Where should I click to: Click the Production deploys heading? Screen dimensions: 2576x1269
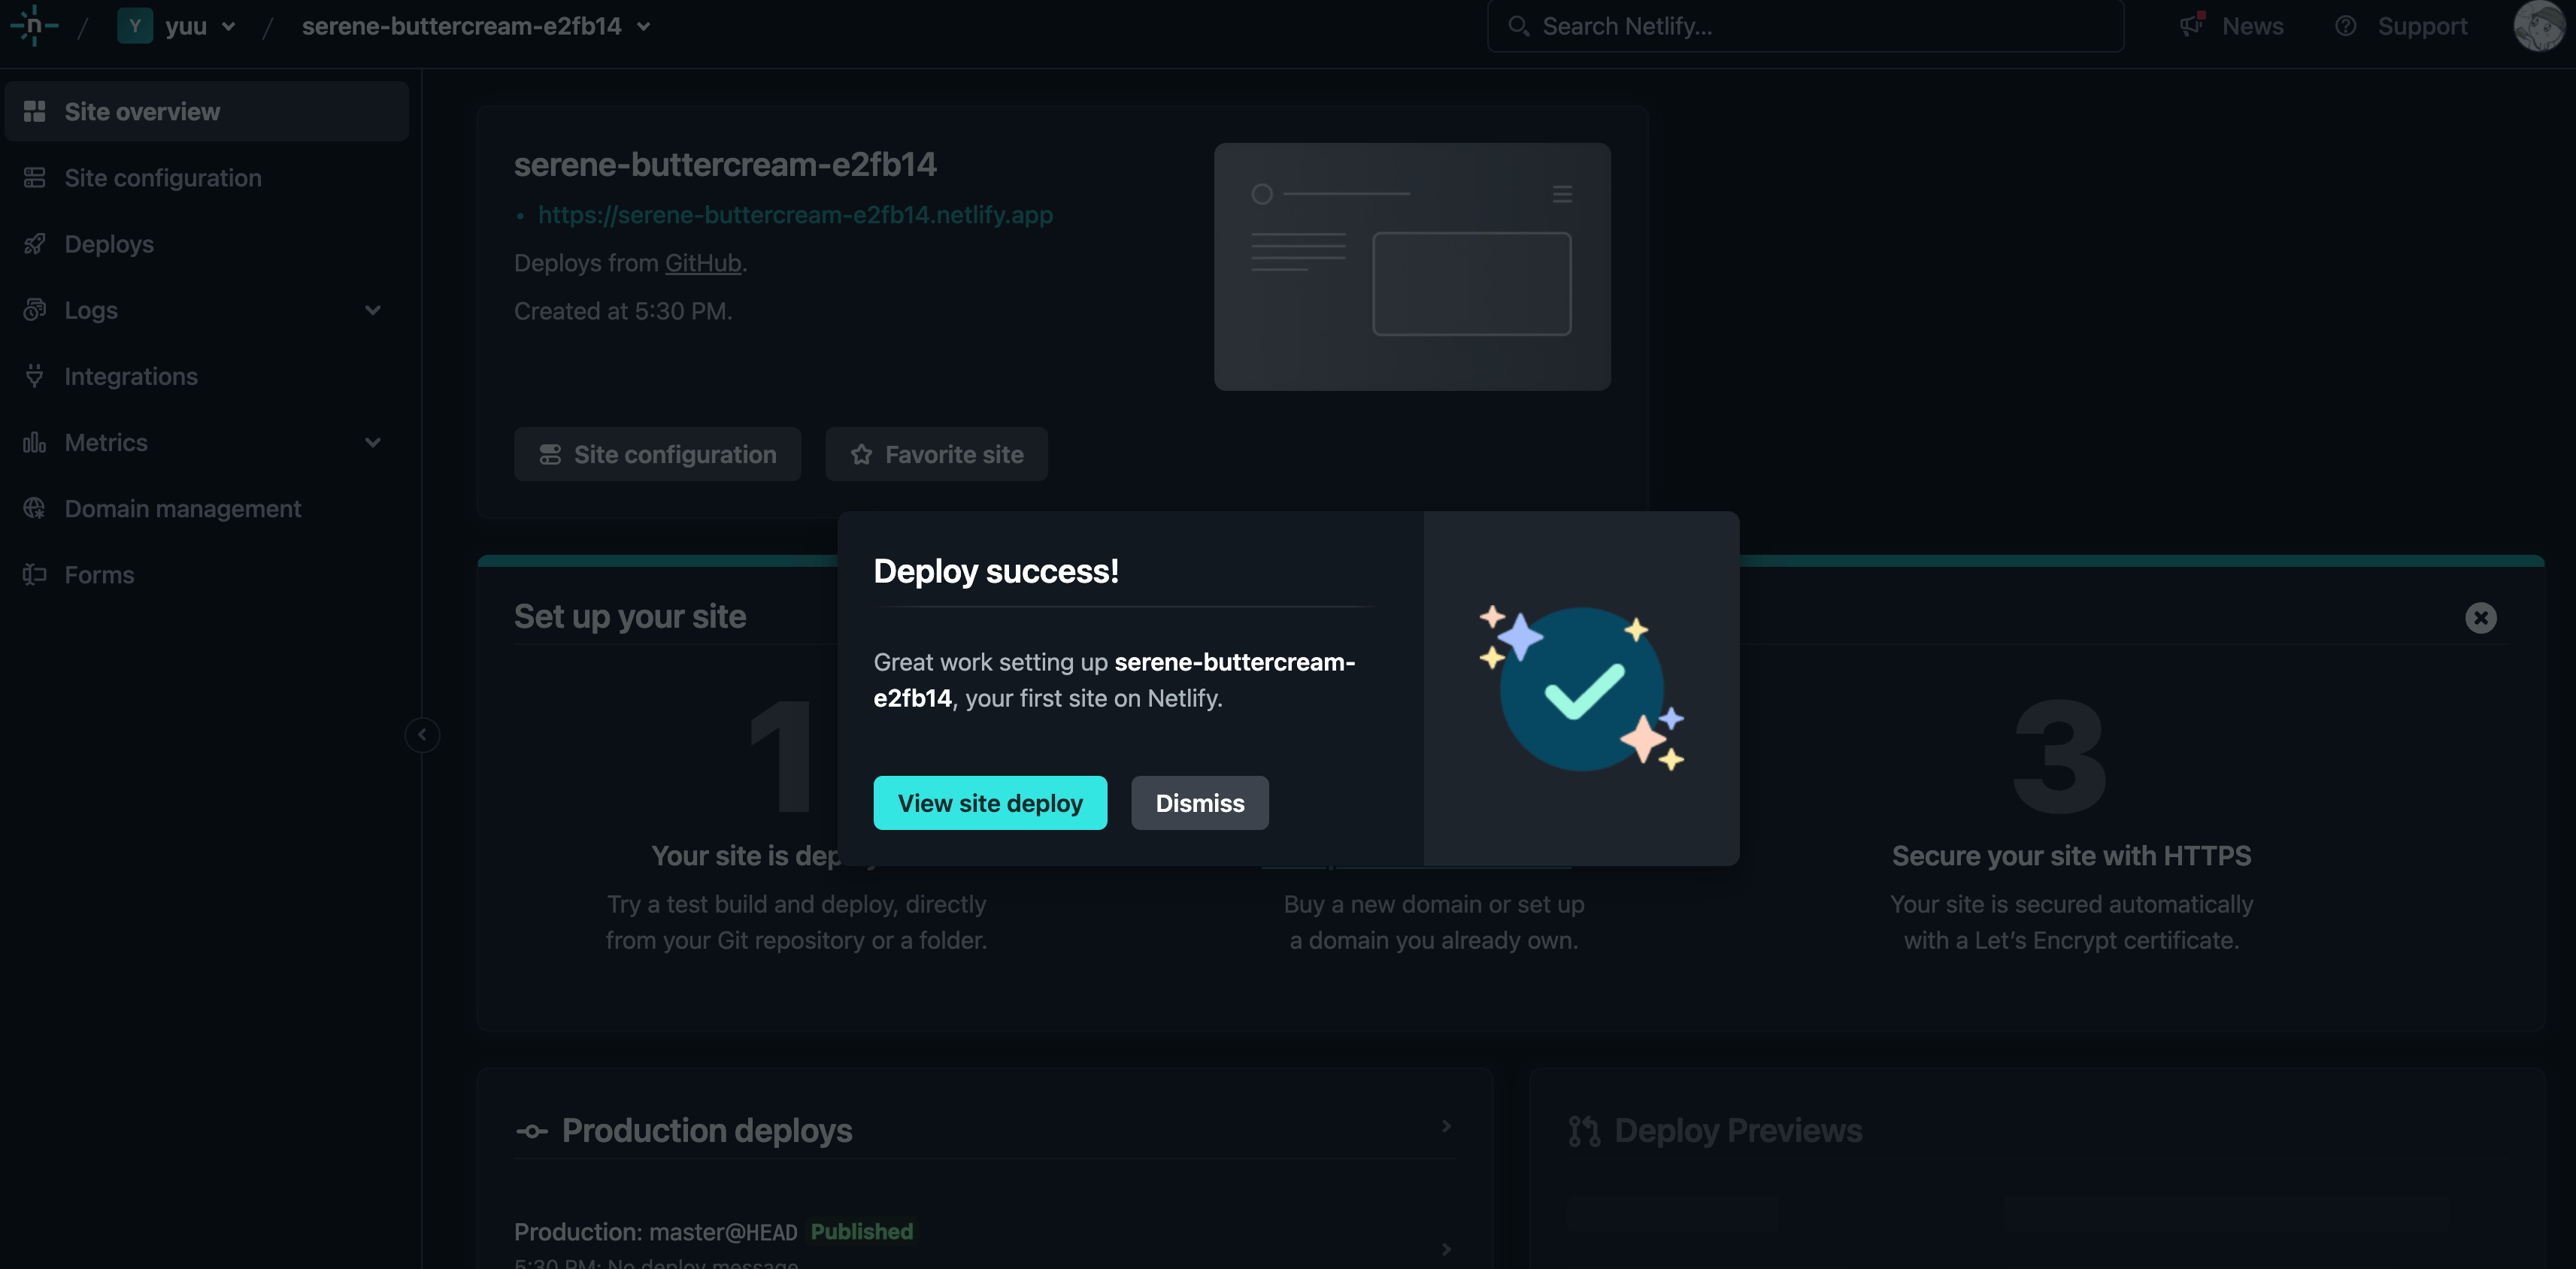(707, 1130)
